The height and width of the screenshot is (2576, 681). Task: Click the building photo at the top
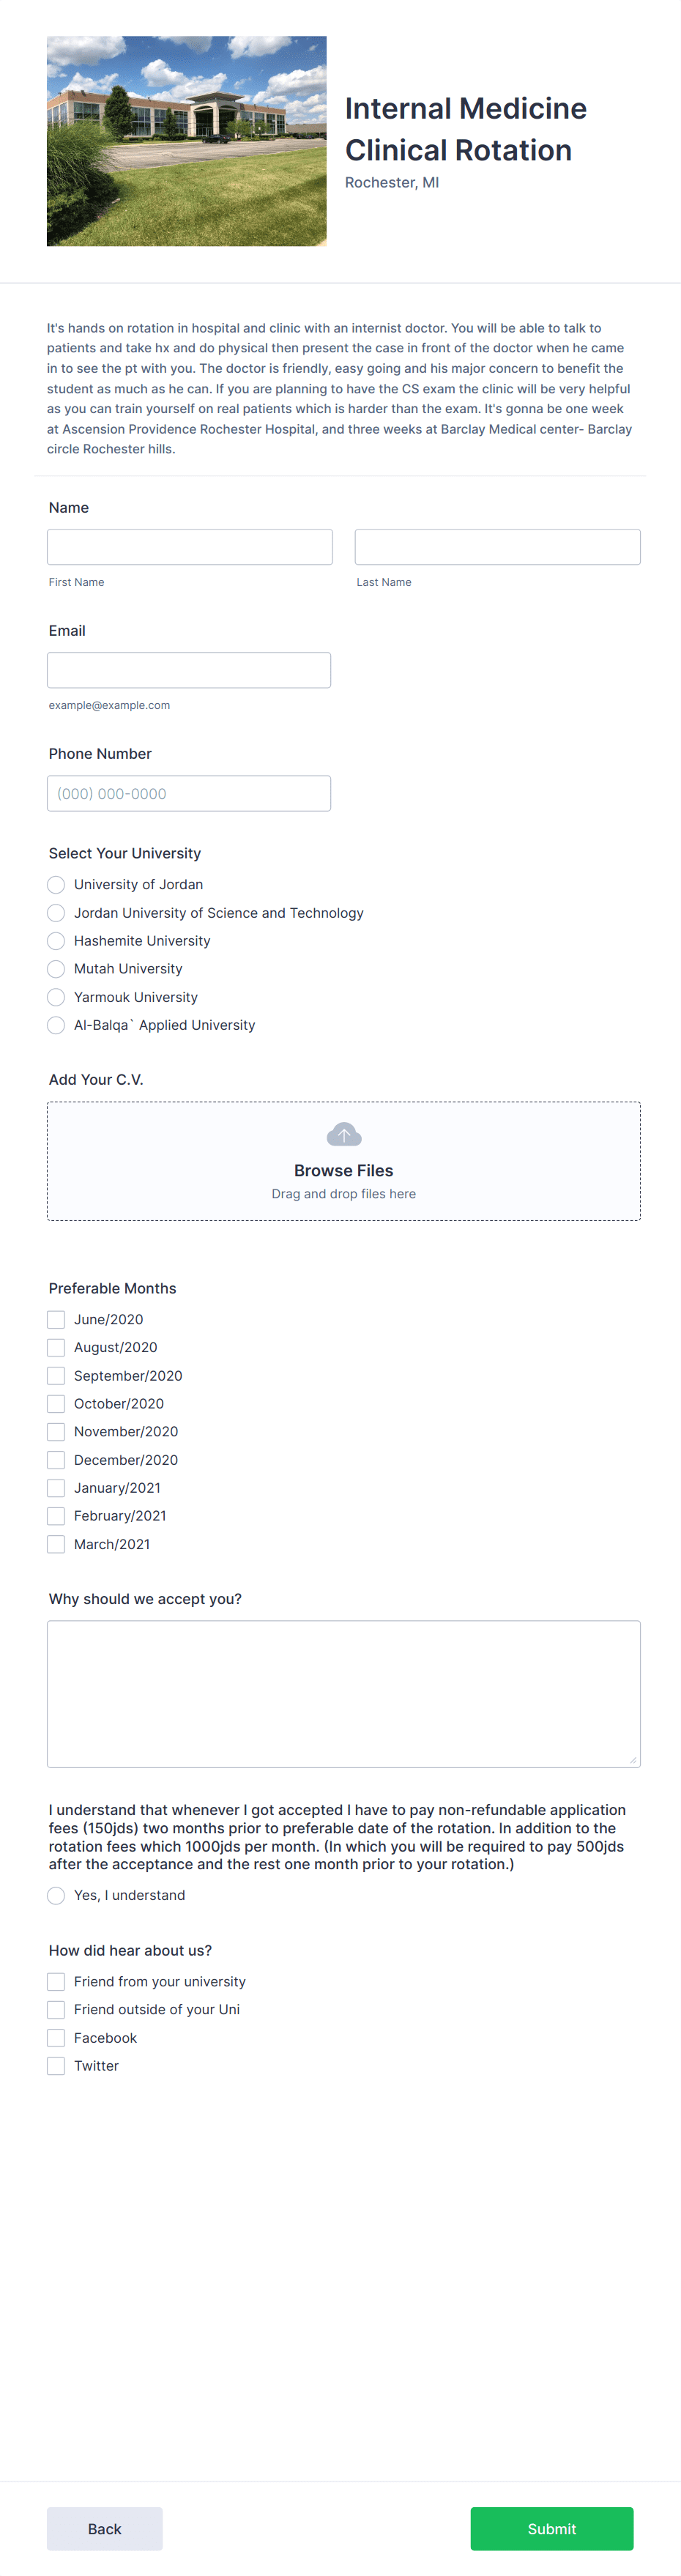point(186,140)
